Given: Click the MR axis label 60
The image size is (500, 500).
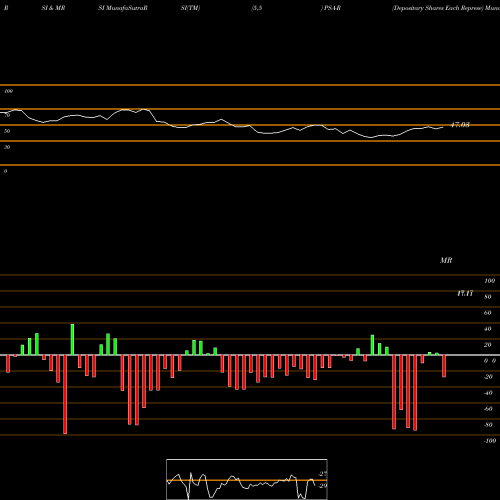Looking at the screenshot, I should tap(488, 313).
